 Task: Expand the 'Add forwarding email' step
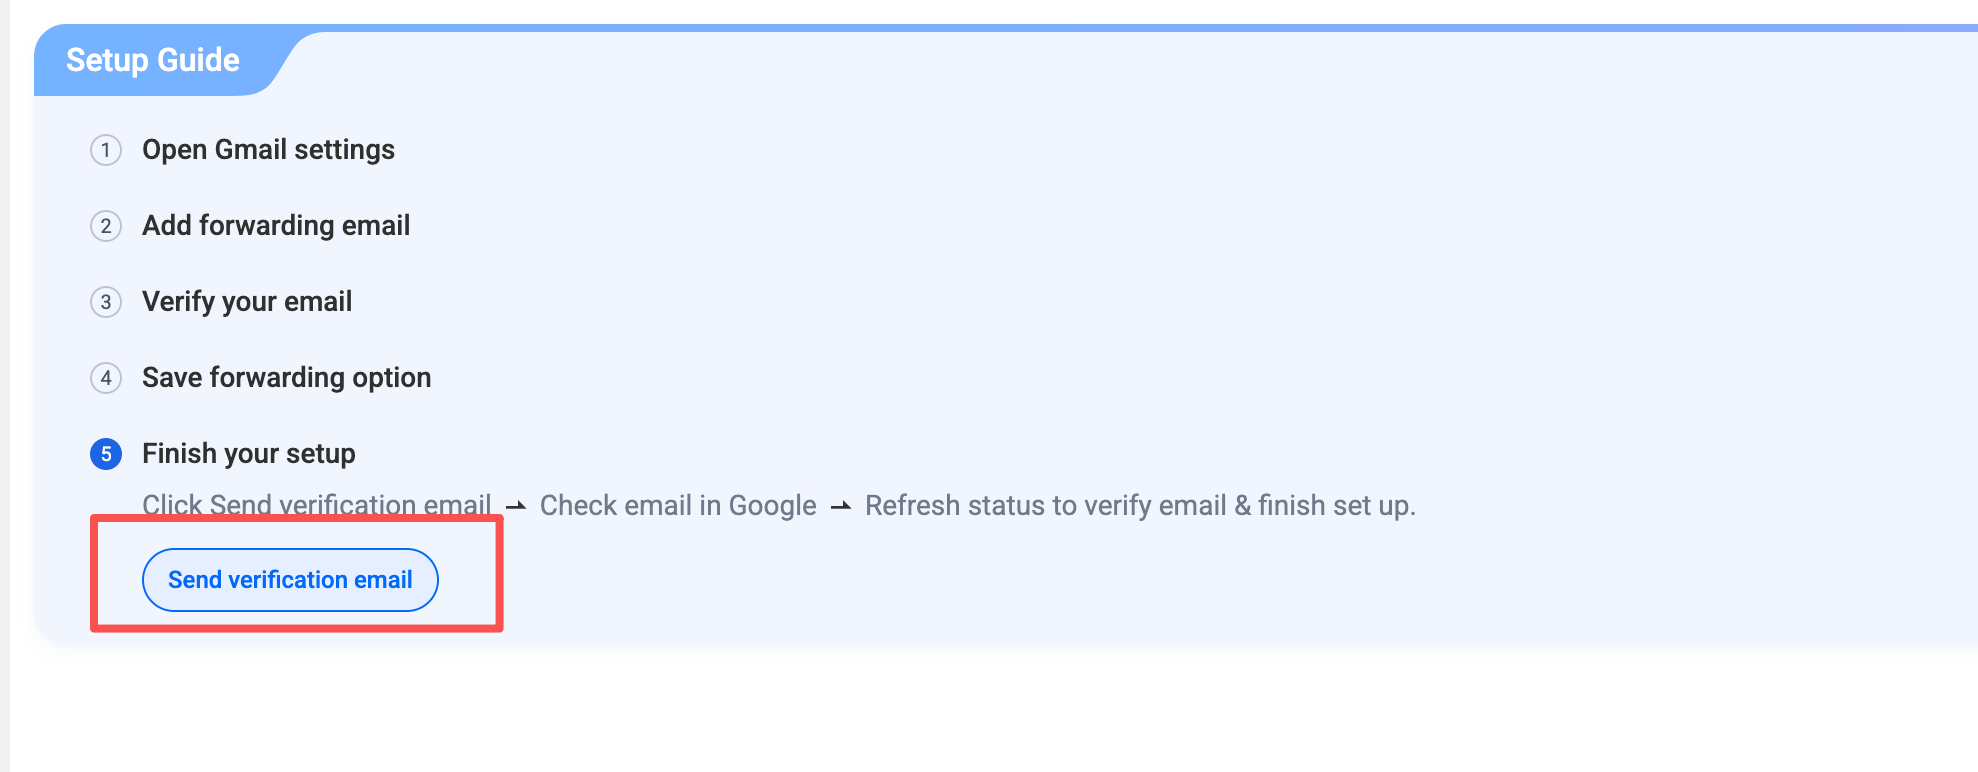(x=276, y=226)
